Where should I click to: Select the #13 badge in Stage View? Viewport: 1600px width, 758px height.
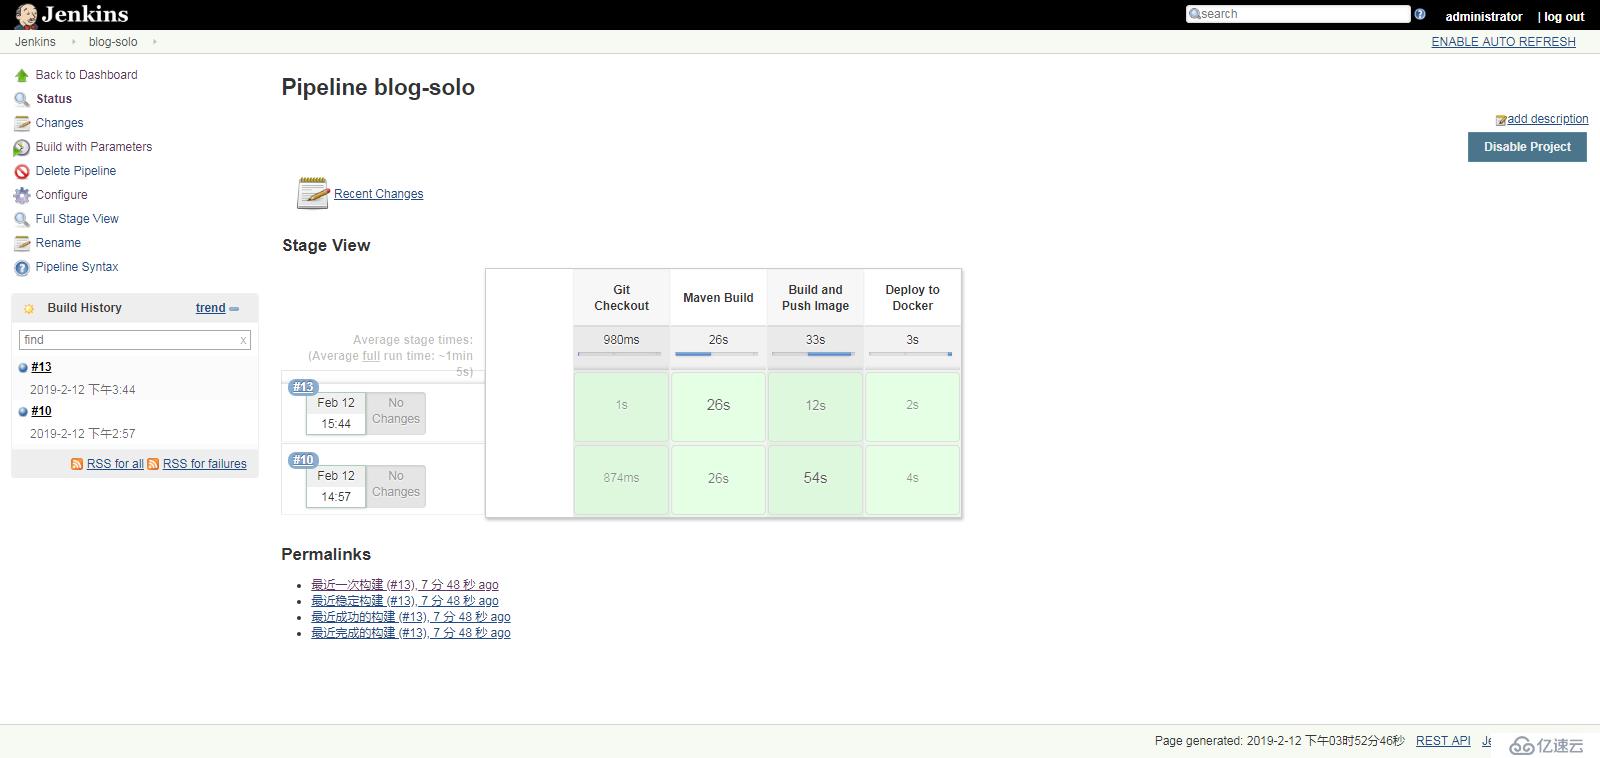(x=303, y=387)
